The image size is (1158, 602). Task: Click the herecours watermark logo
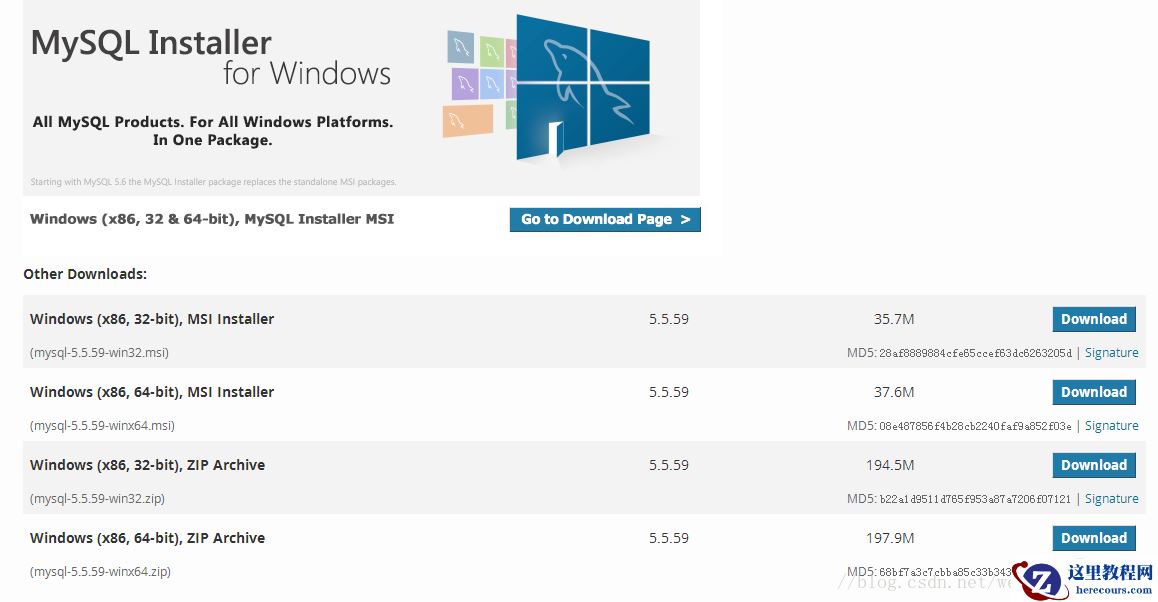tap(1083, 579)
